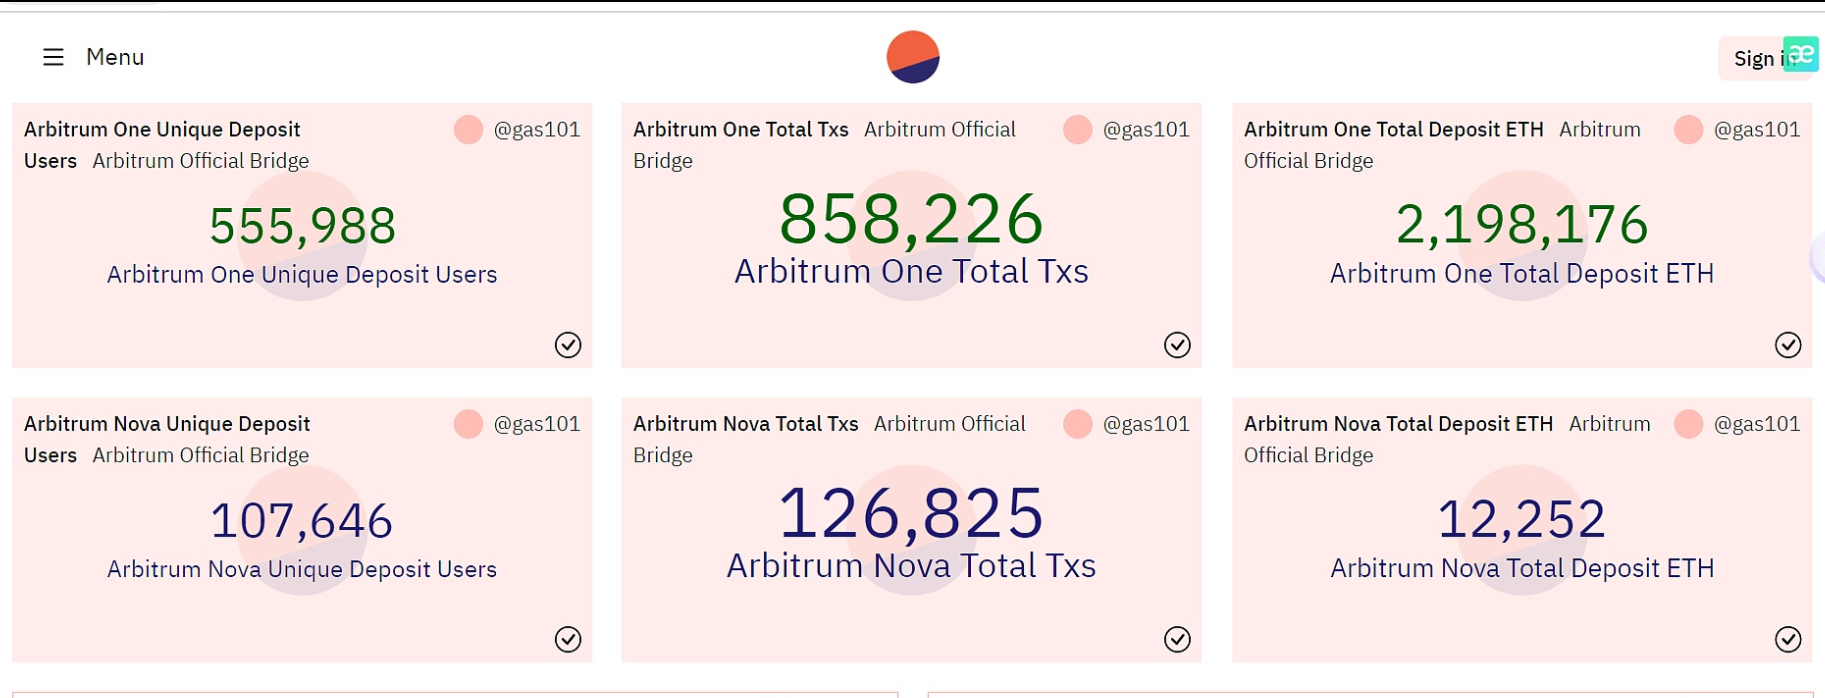
Task: Click checkmark on Arbitrum Nova Total Deposit ETH card
Action: 1788,639
